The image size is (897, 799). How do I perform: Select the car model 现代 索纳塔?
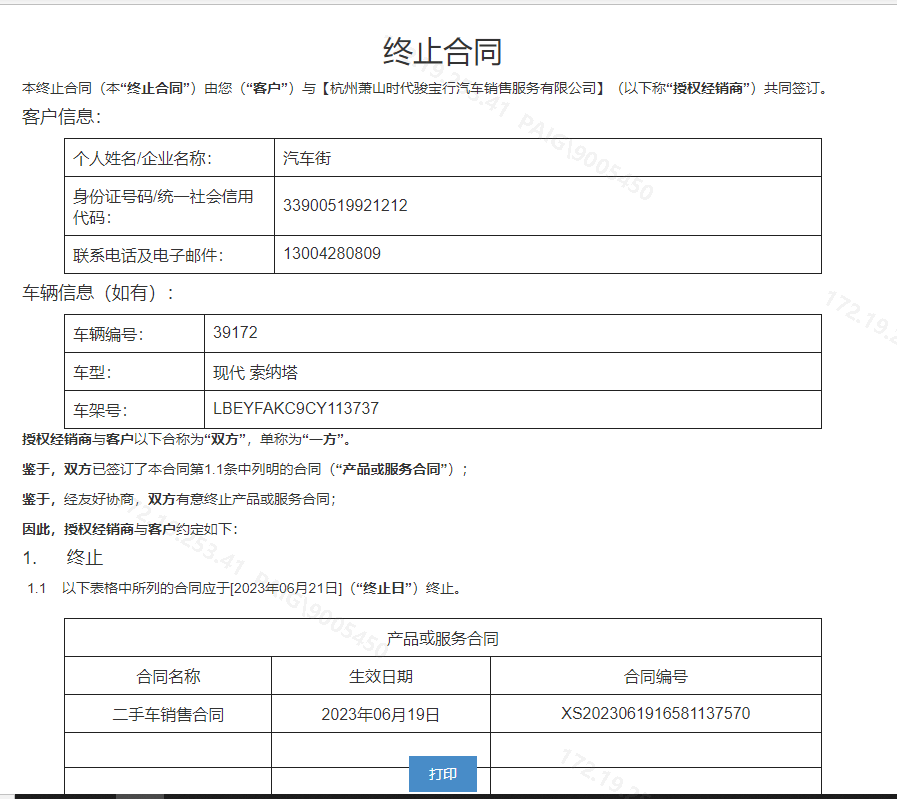255,372
